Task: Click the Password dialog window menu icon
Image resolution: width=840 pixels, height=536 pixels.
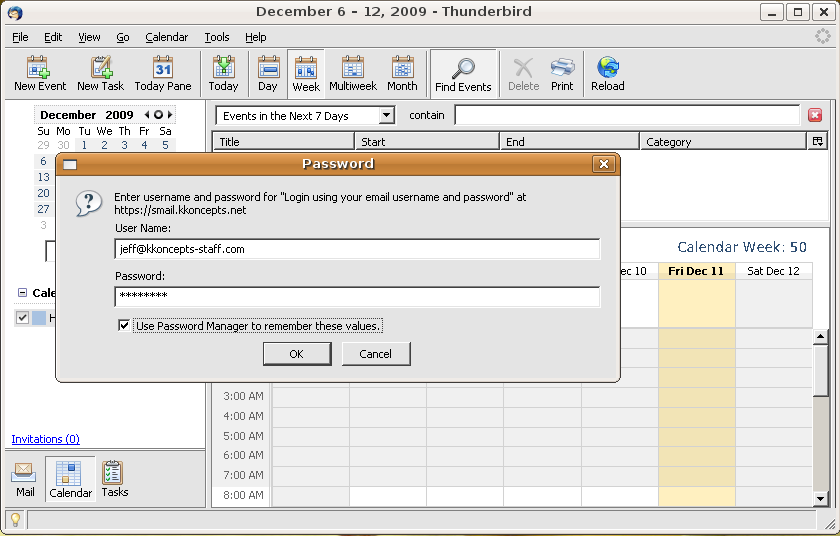Action: coord(70,164)
